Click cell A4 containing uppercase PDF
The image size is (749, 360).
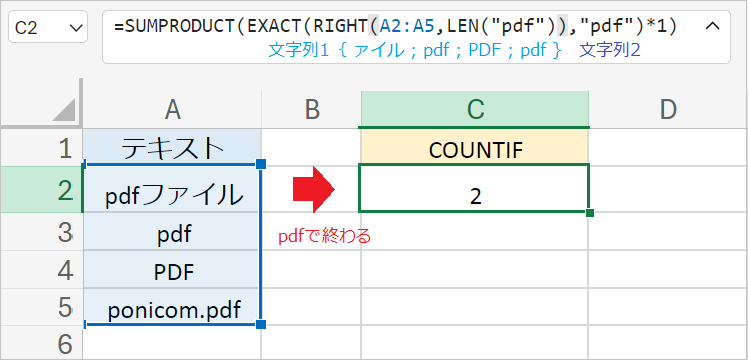coord(172,269)
